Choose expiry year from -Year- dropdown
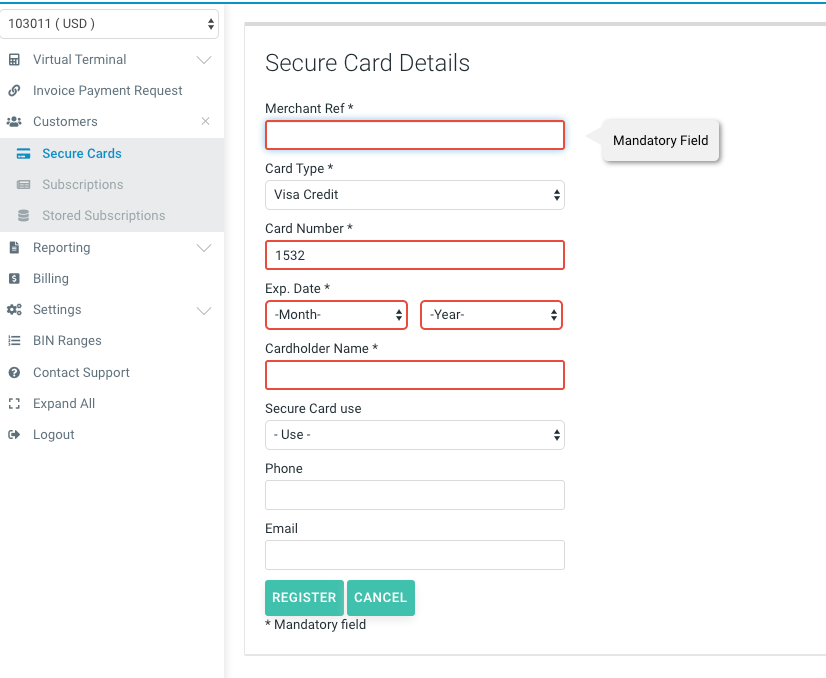 [491, 315]
